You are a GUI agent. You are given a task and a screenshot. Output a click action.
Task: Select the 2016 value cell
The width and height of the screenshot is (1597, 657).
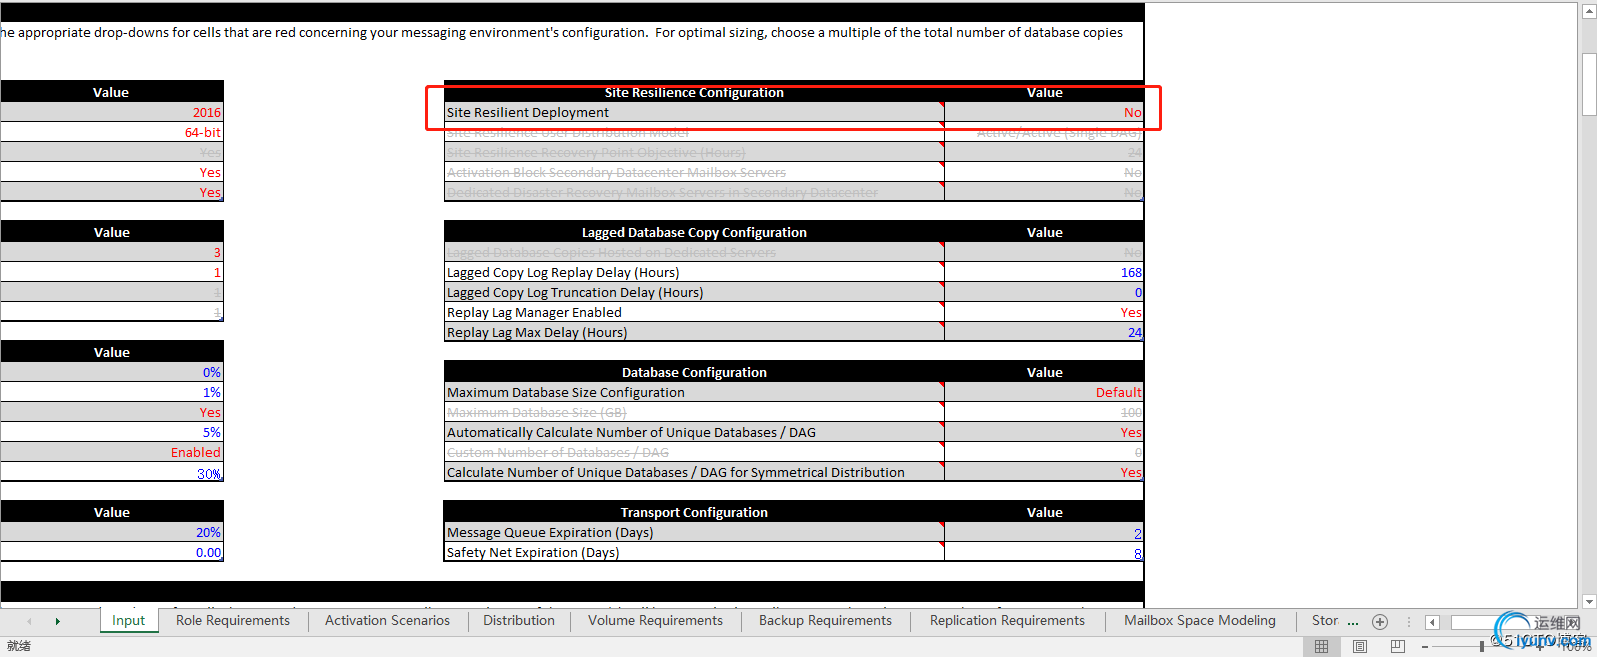pos(112,112)
